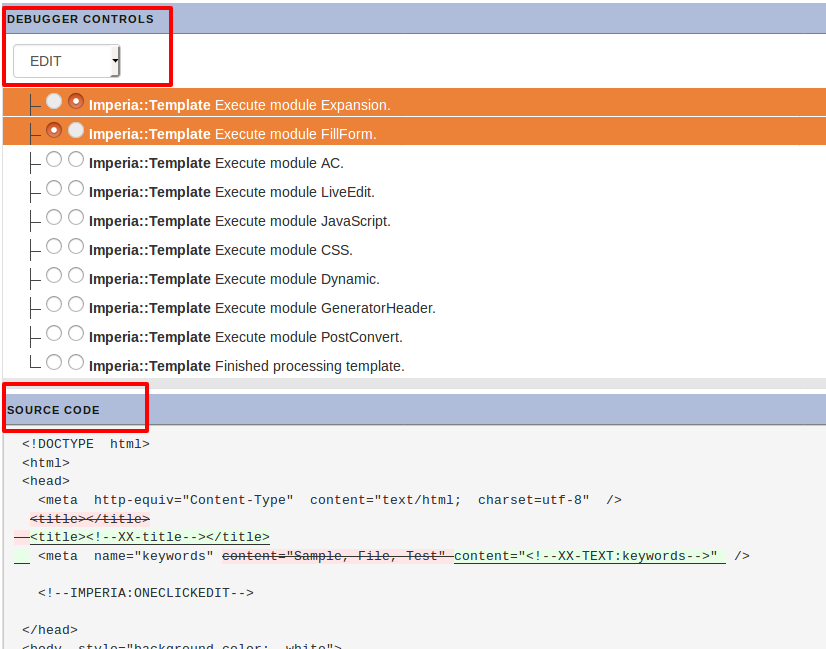This screenshot has height=649, width=826.
Task: Select second radio button for GeneratorHeader module
Action: click(x=76, y=304)
